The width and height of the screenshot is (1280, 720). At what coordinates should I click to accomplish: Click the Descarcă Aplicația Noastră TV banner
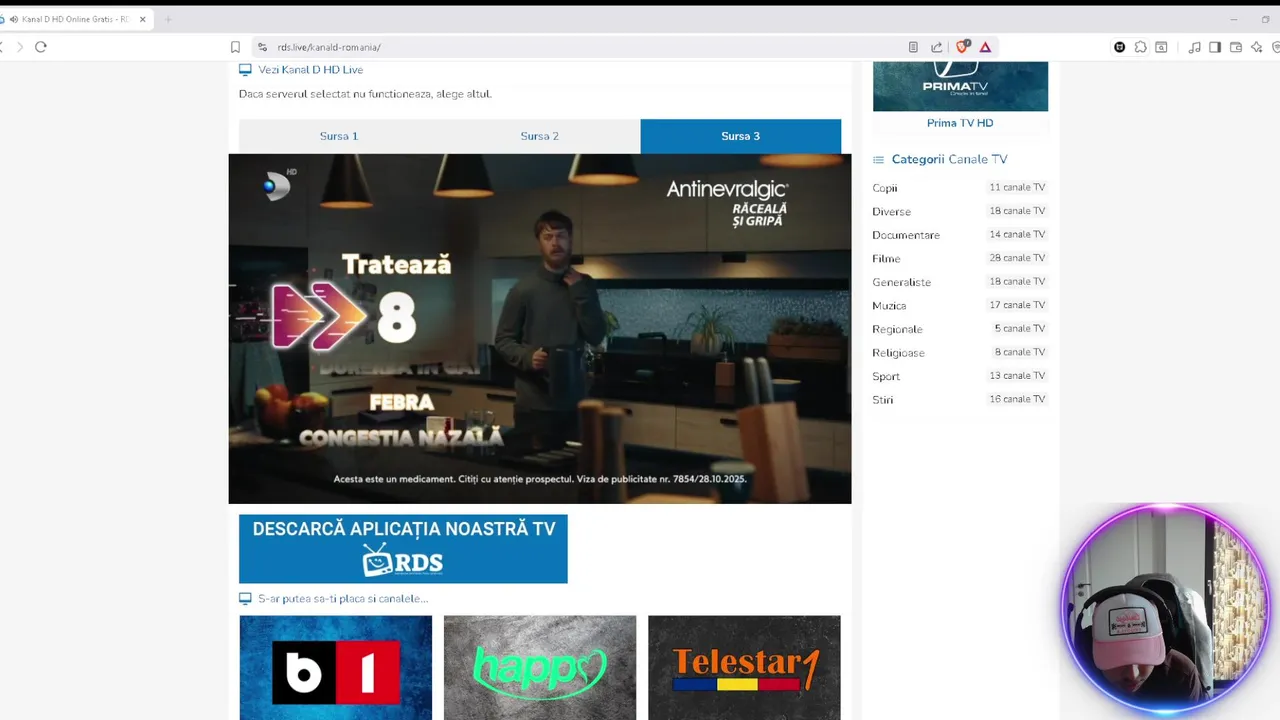click(x=403, y=549)
